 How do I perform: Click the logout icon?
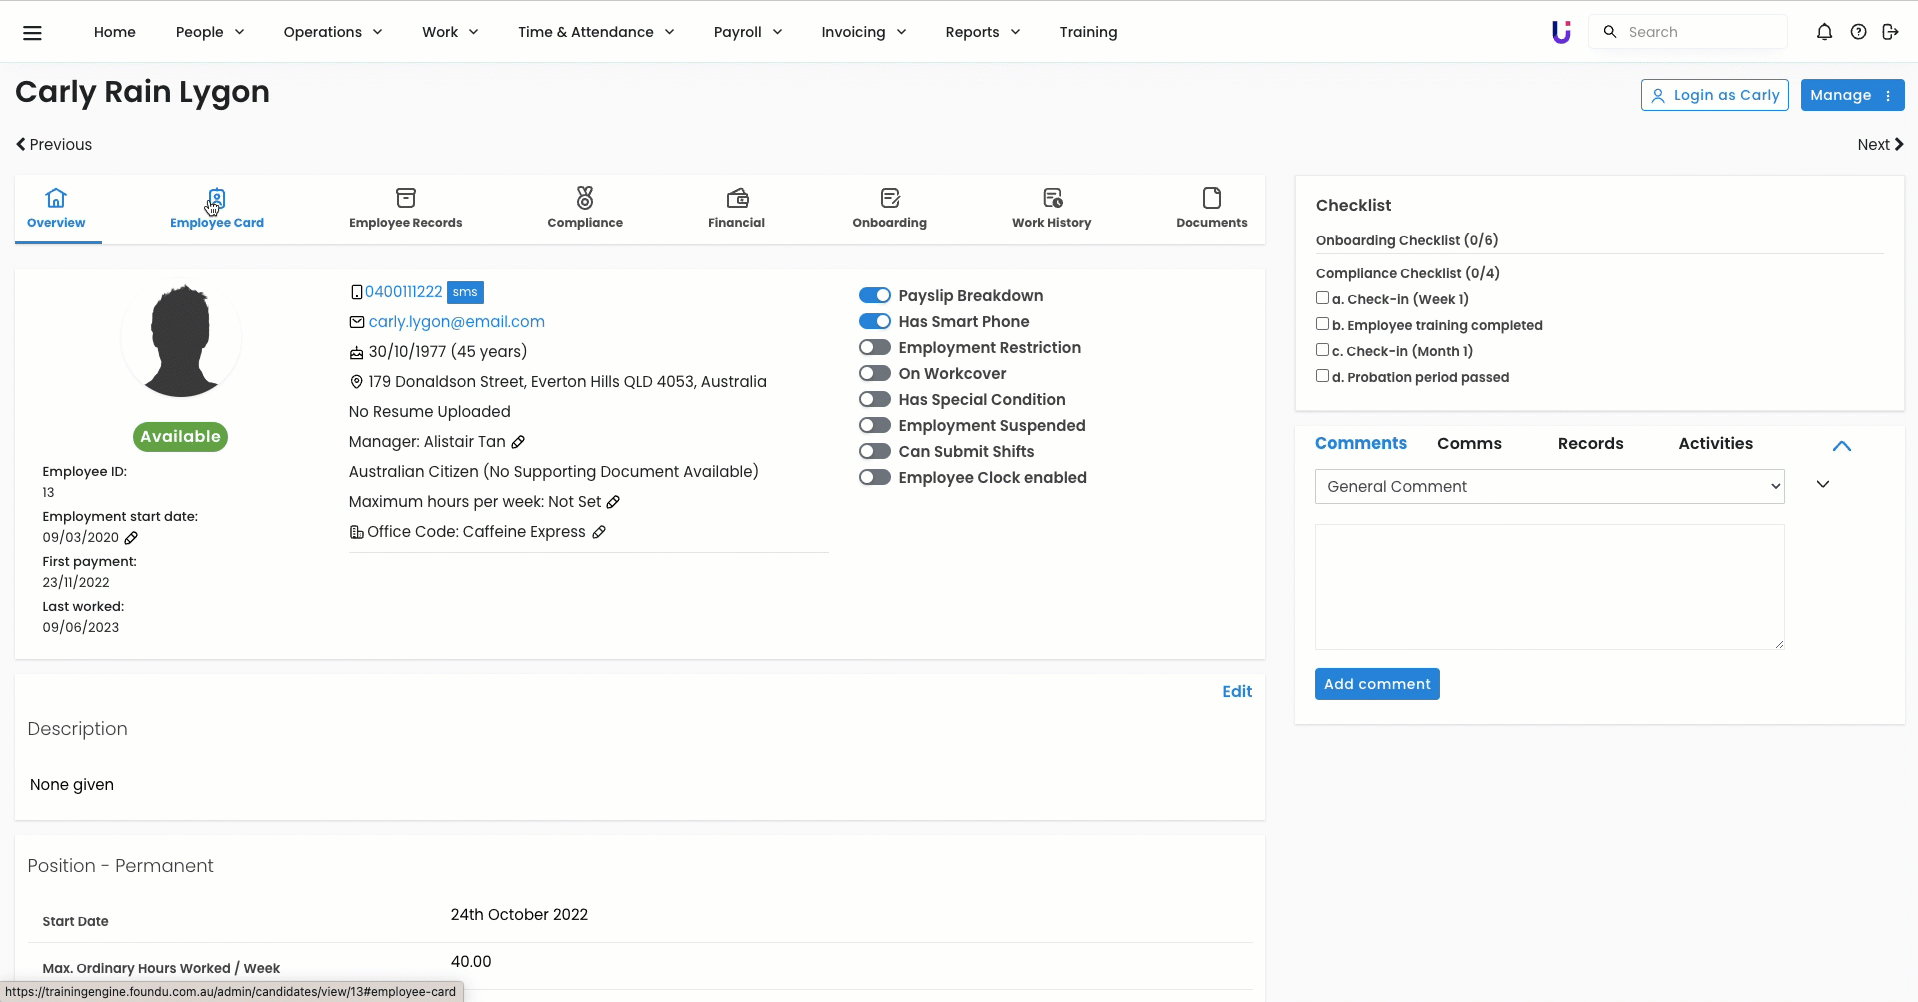[1890, 32]
